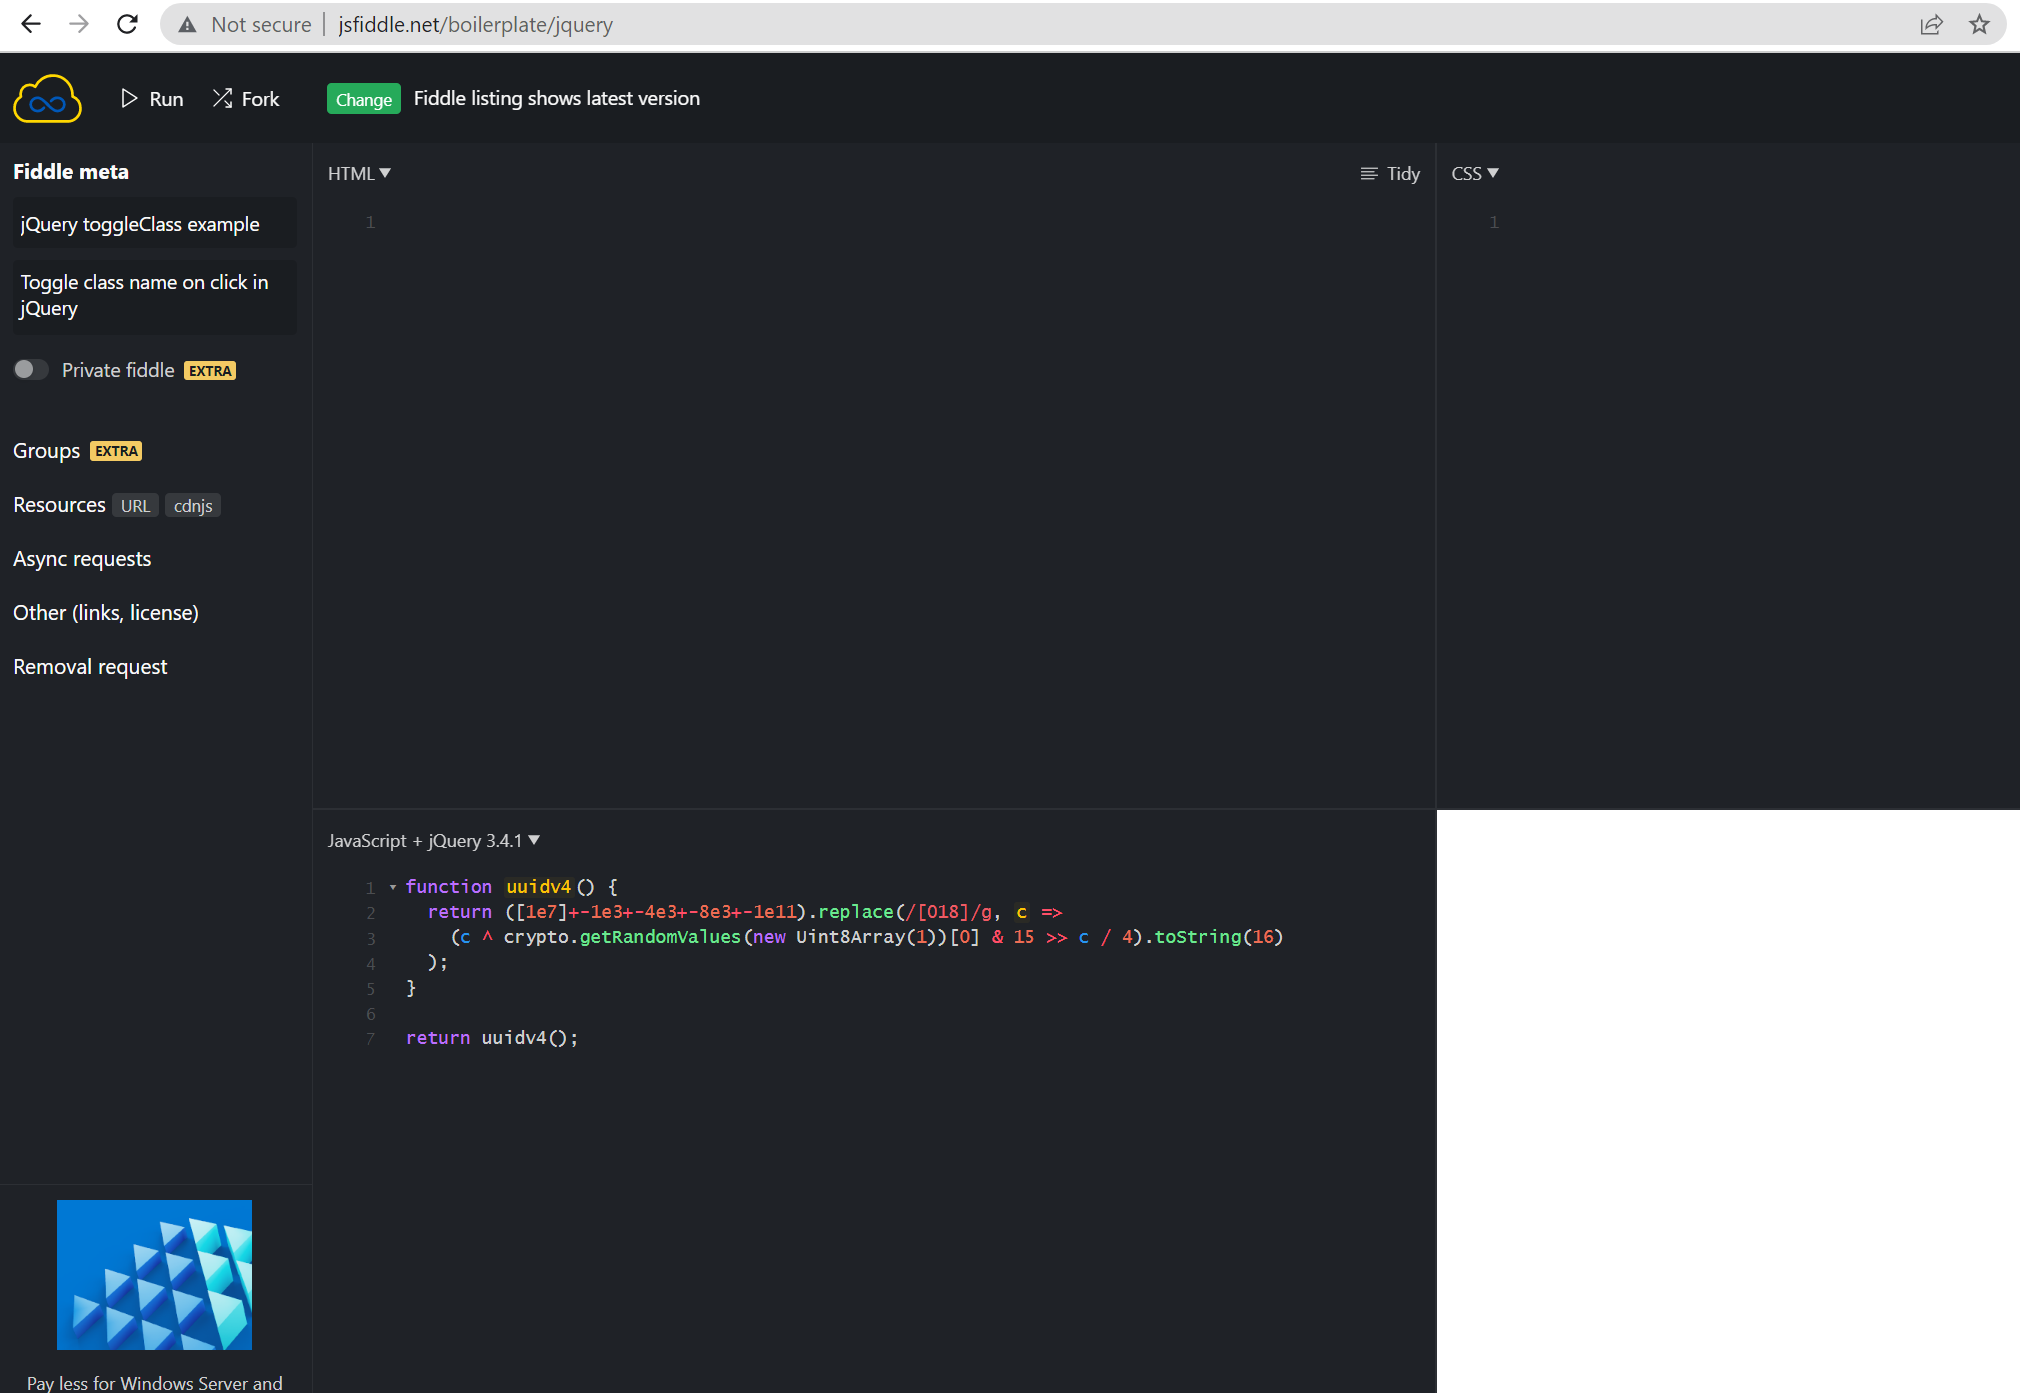Click the EXTRA badge next to Groups

[x=115, y=450]
